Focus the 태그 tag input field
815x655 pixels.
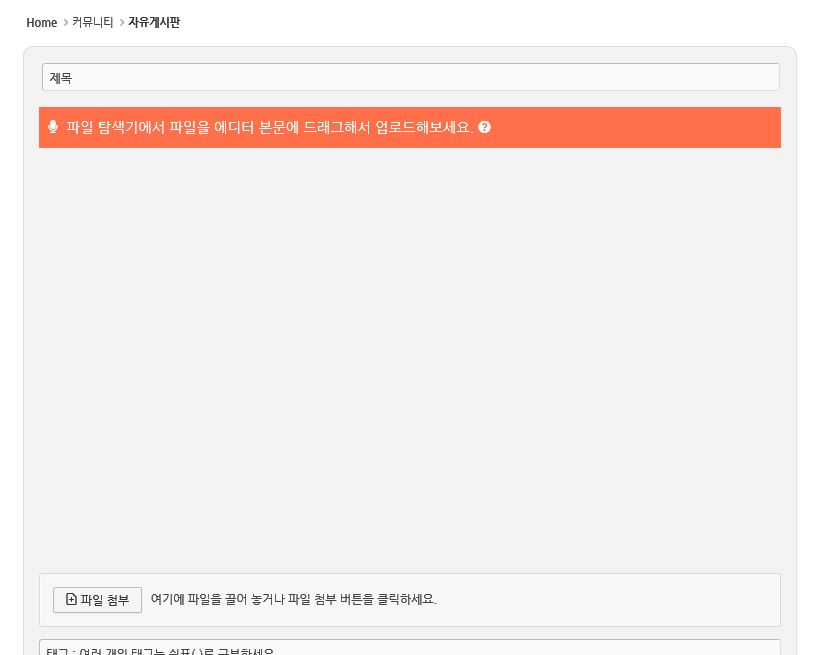[x=410, y=648]
